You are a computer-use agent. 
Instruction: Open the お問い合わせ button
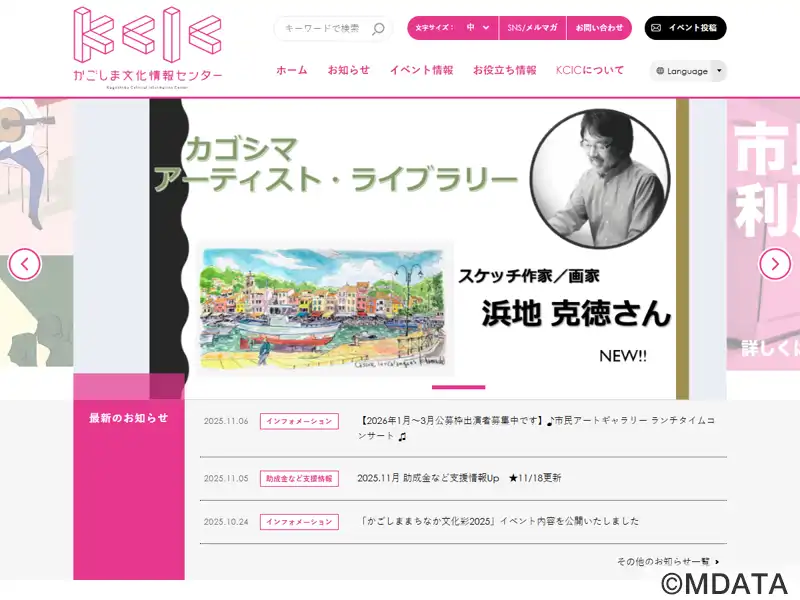599,28
